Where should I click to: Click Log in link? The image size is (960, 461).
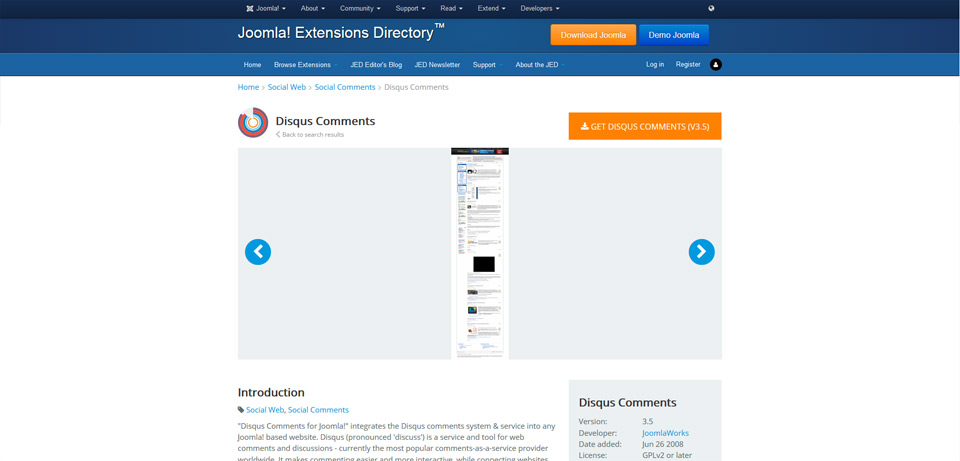tap(655, 64)
